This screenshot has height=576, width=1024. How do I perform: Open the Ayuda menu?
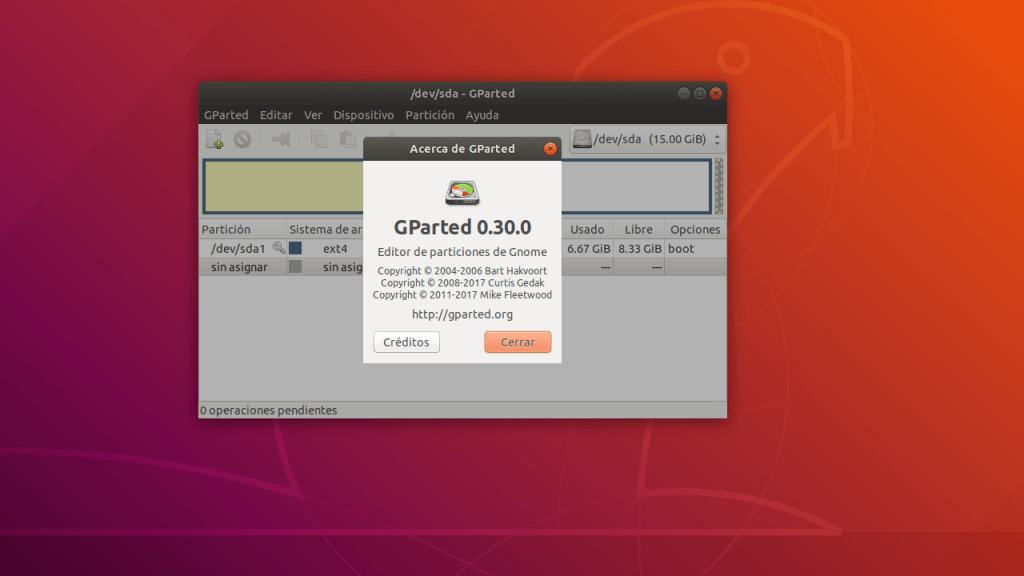point(482,115)
